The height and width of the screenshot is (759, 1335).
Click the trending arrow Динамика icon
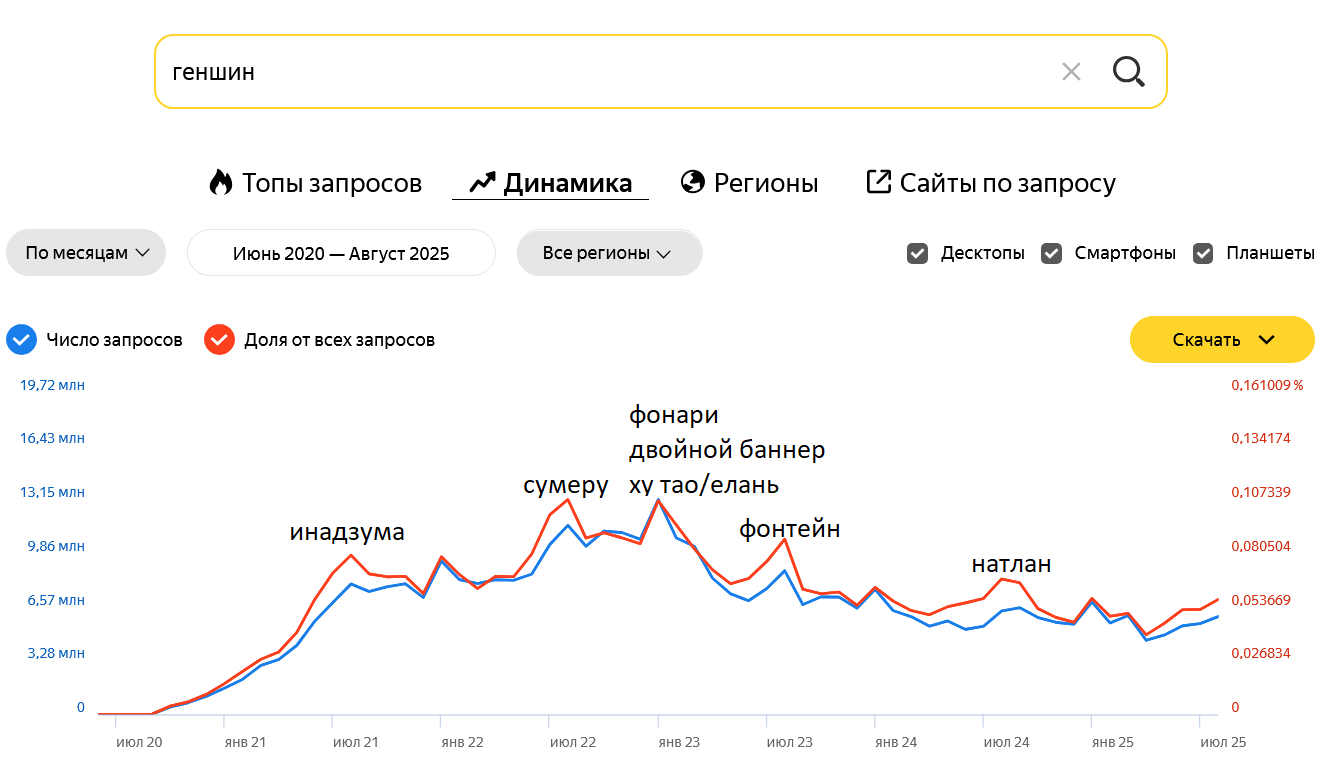click(482, 182)
